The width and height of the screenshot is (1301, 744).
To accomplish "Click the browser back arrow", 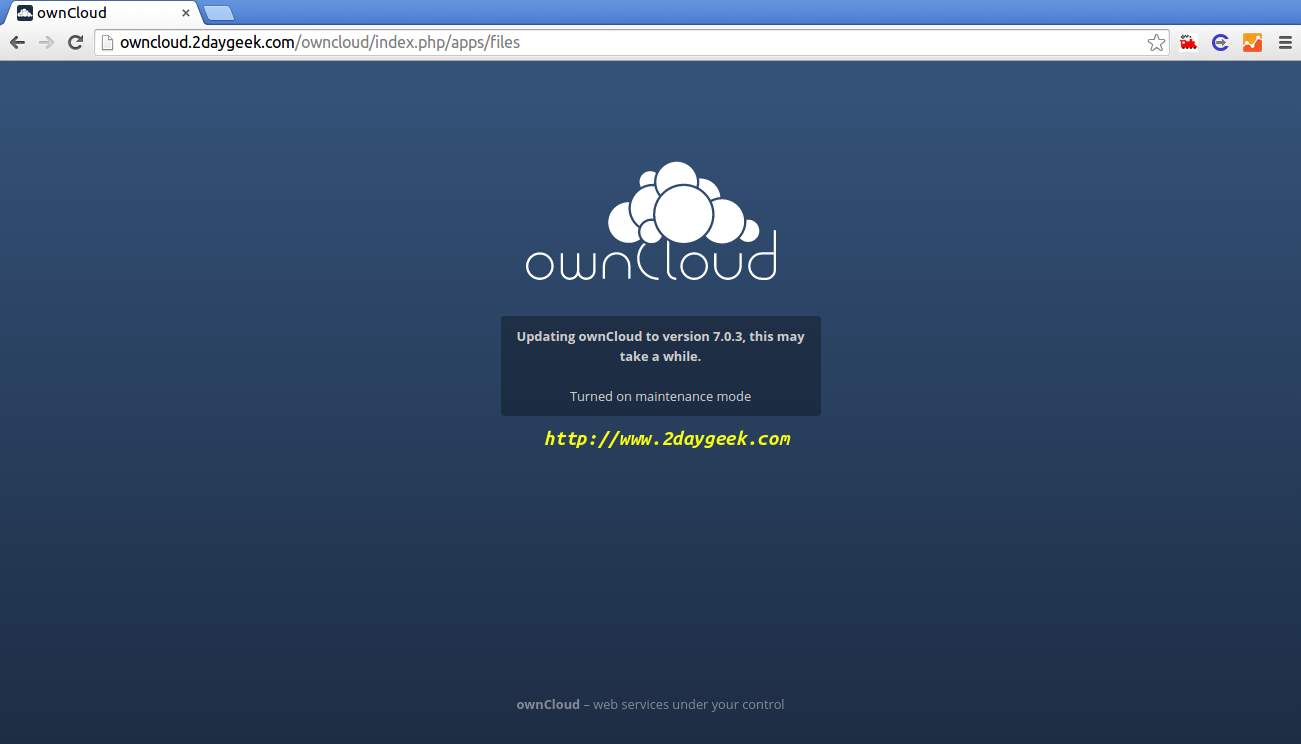I will tap(17, 42).
